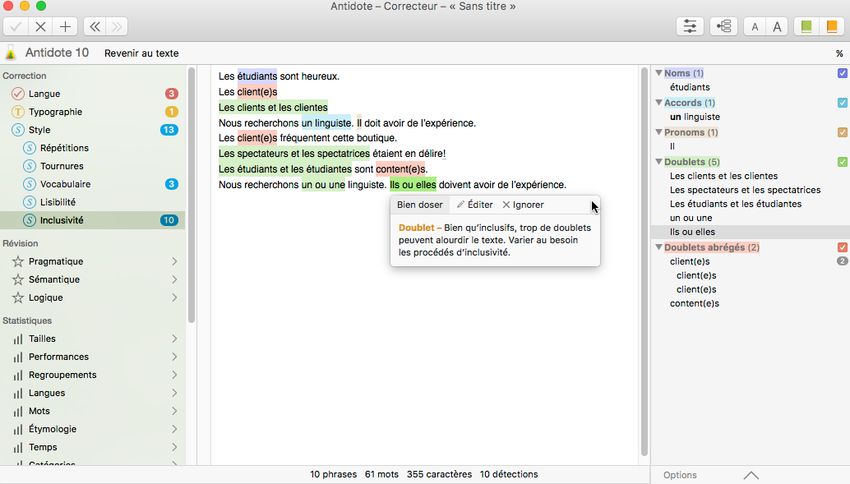Click the ignore X toolbar button
The width and height of the screenshot is (850, 484).
(x=41, y=27)
